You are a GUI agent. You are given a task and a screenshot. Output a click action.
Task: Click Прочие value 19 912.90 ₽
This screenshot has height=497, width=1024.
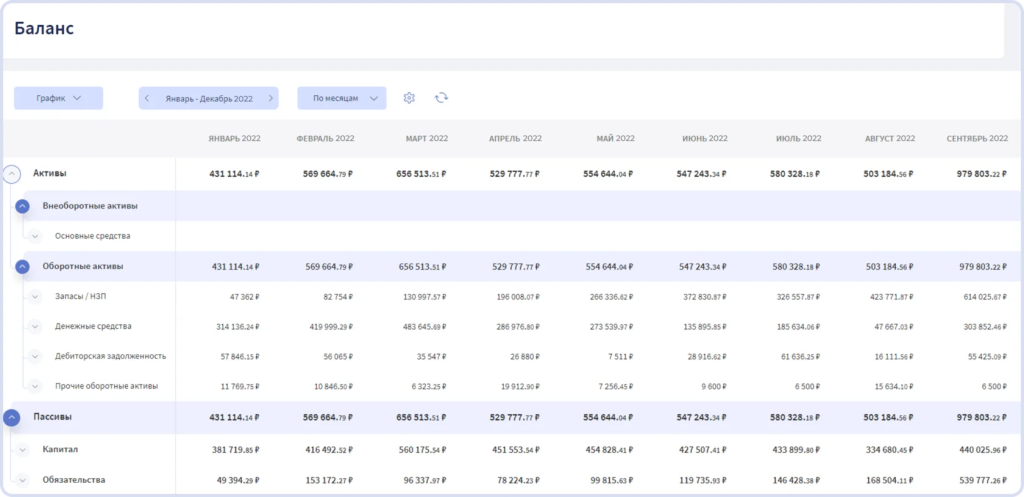click(x=520, y=387)
